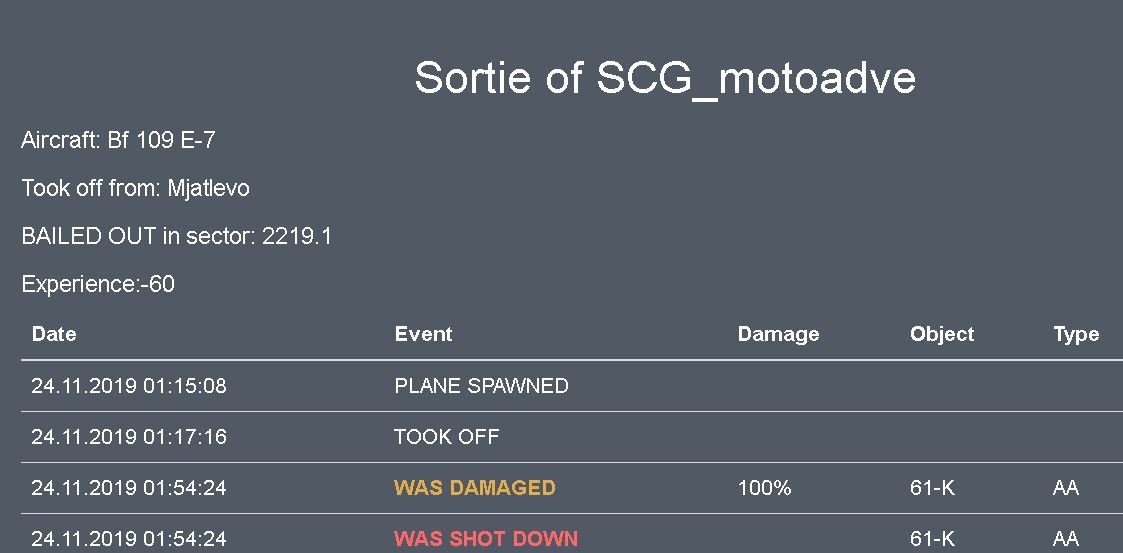
Task: Click the 01:17:16 timestamp cell
Action: 129,437
